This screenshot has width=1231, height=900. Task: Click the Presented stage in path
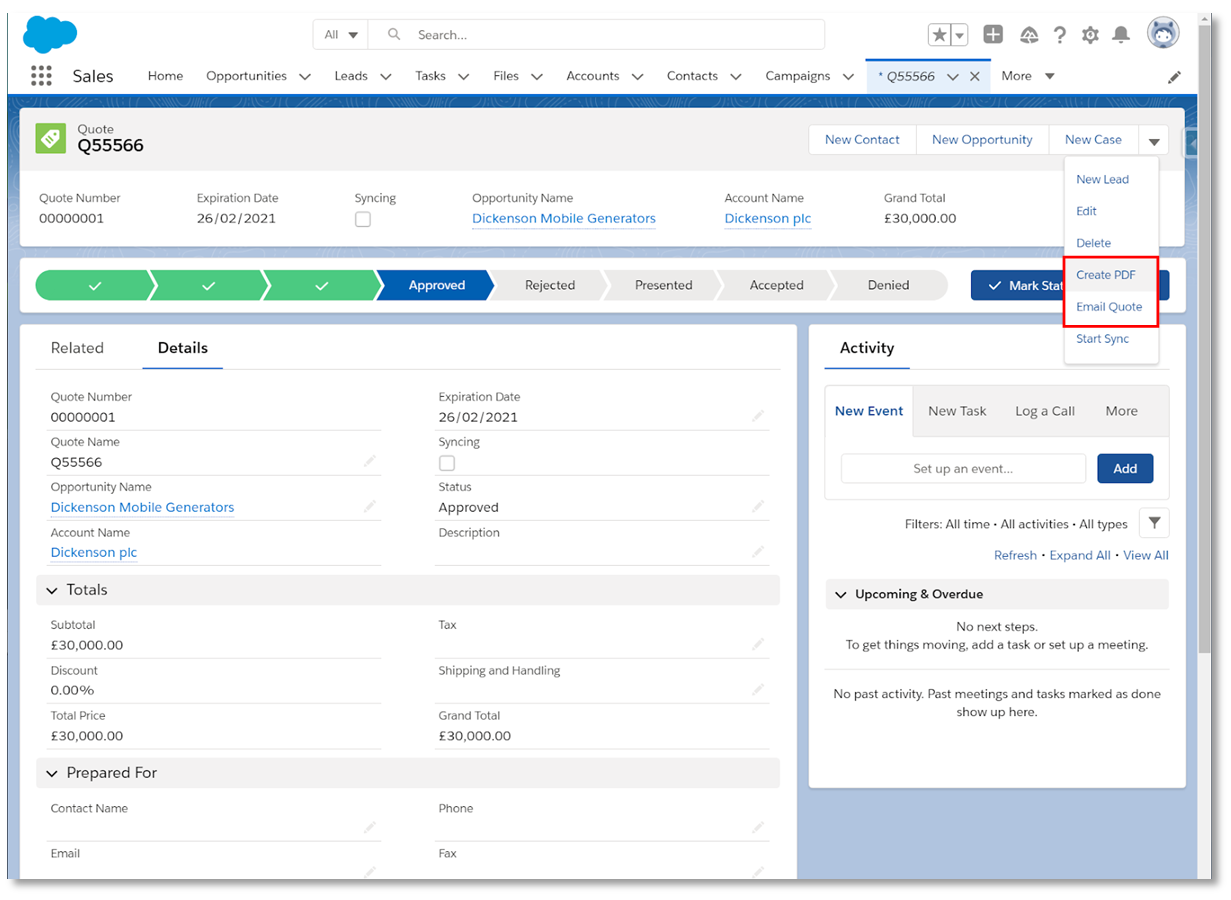point(663,285)
